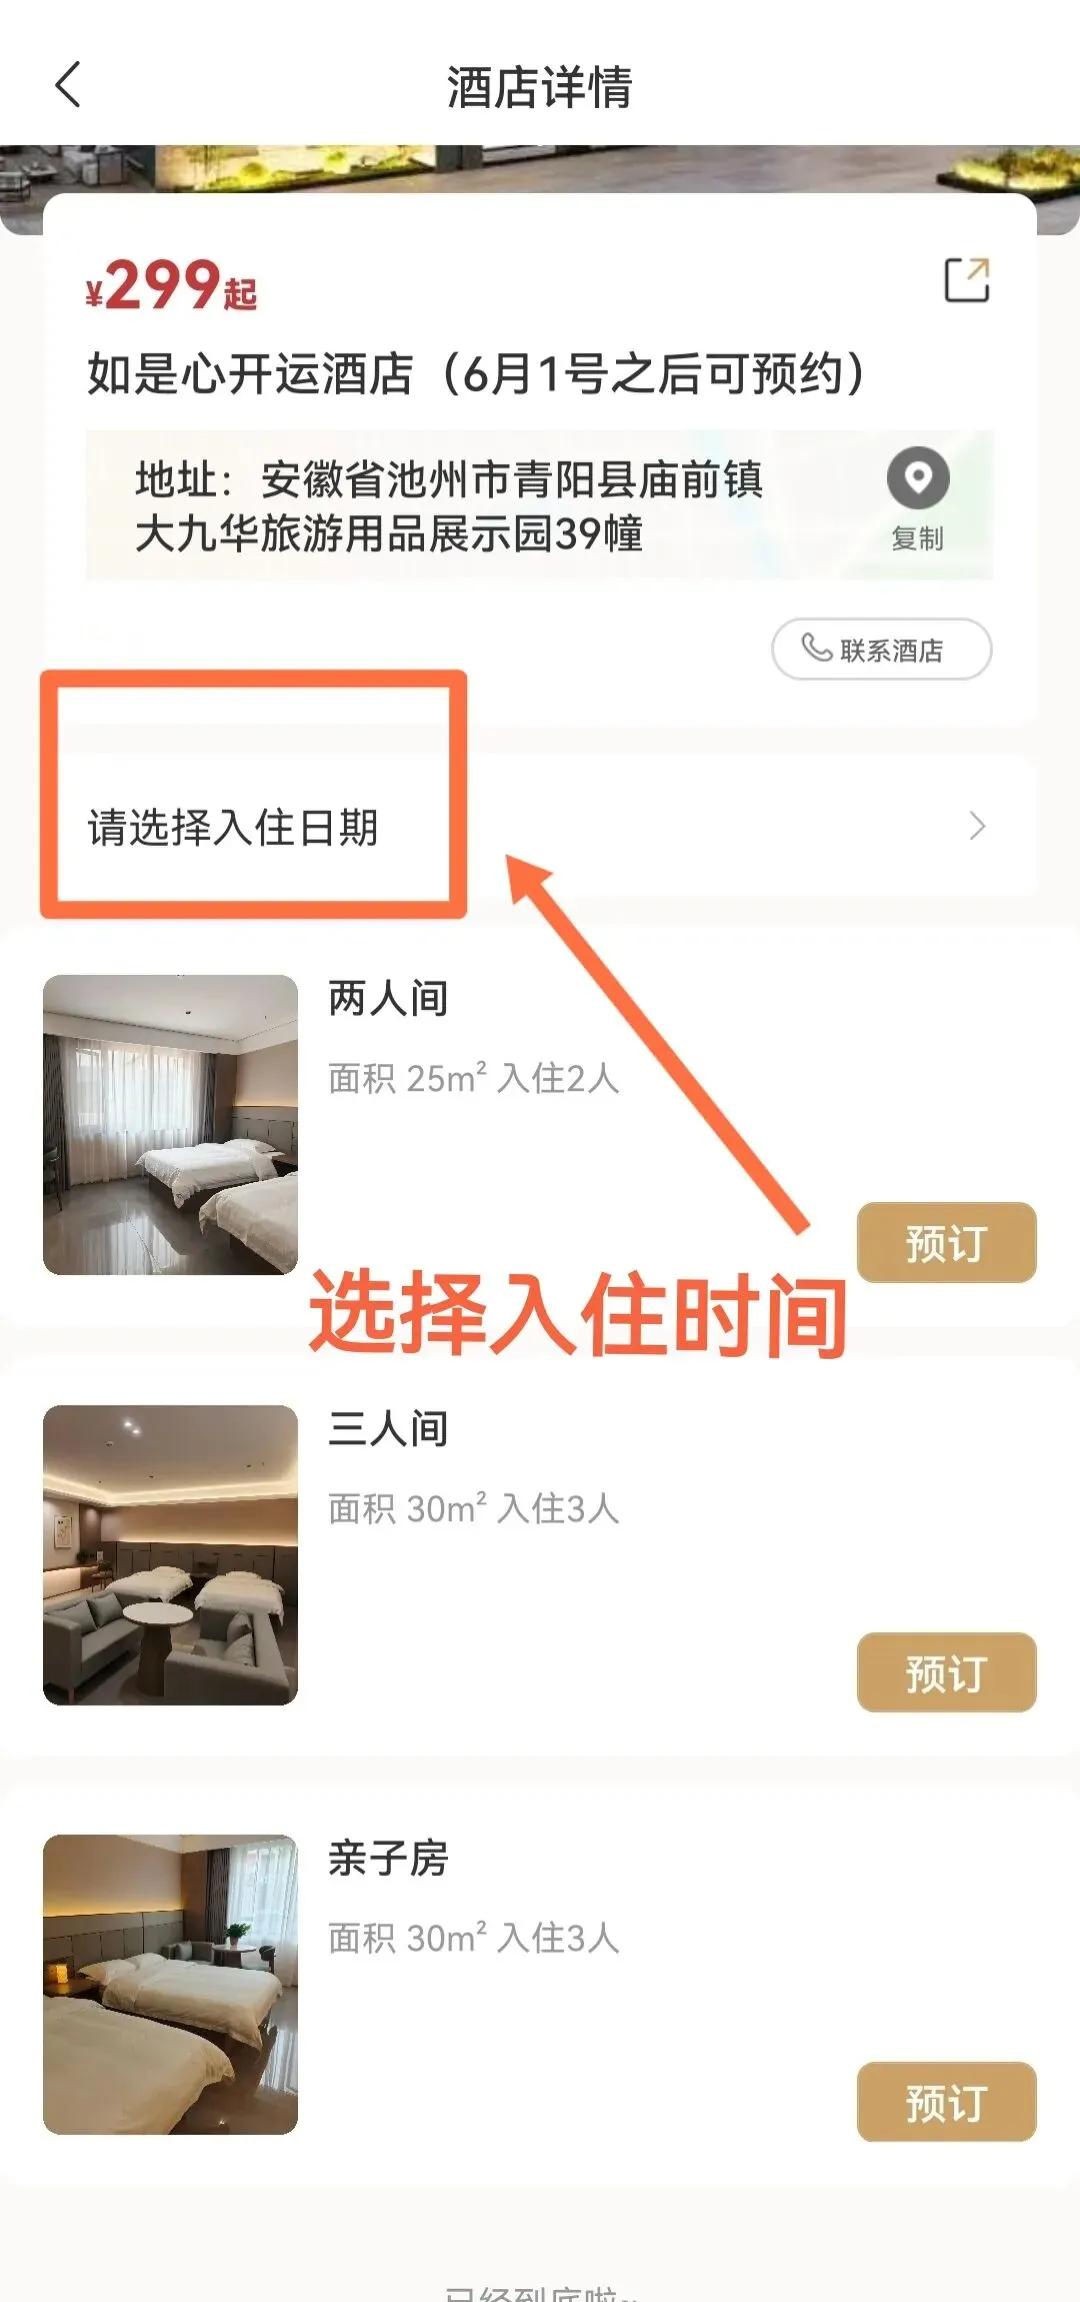Contact the hotel with 联系酒店 button
1080x2302 pixels.
pos(882,649)
